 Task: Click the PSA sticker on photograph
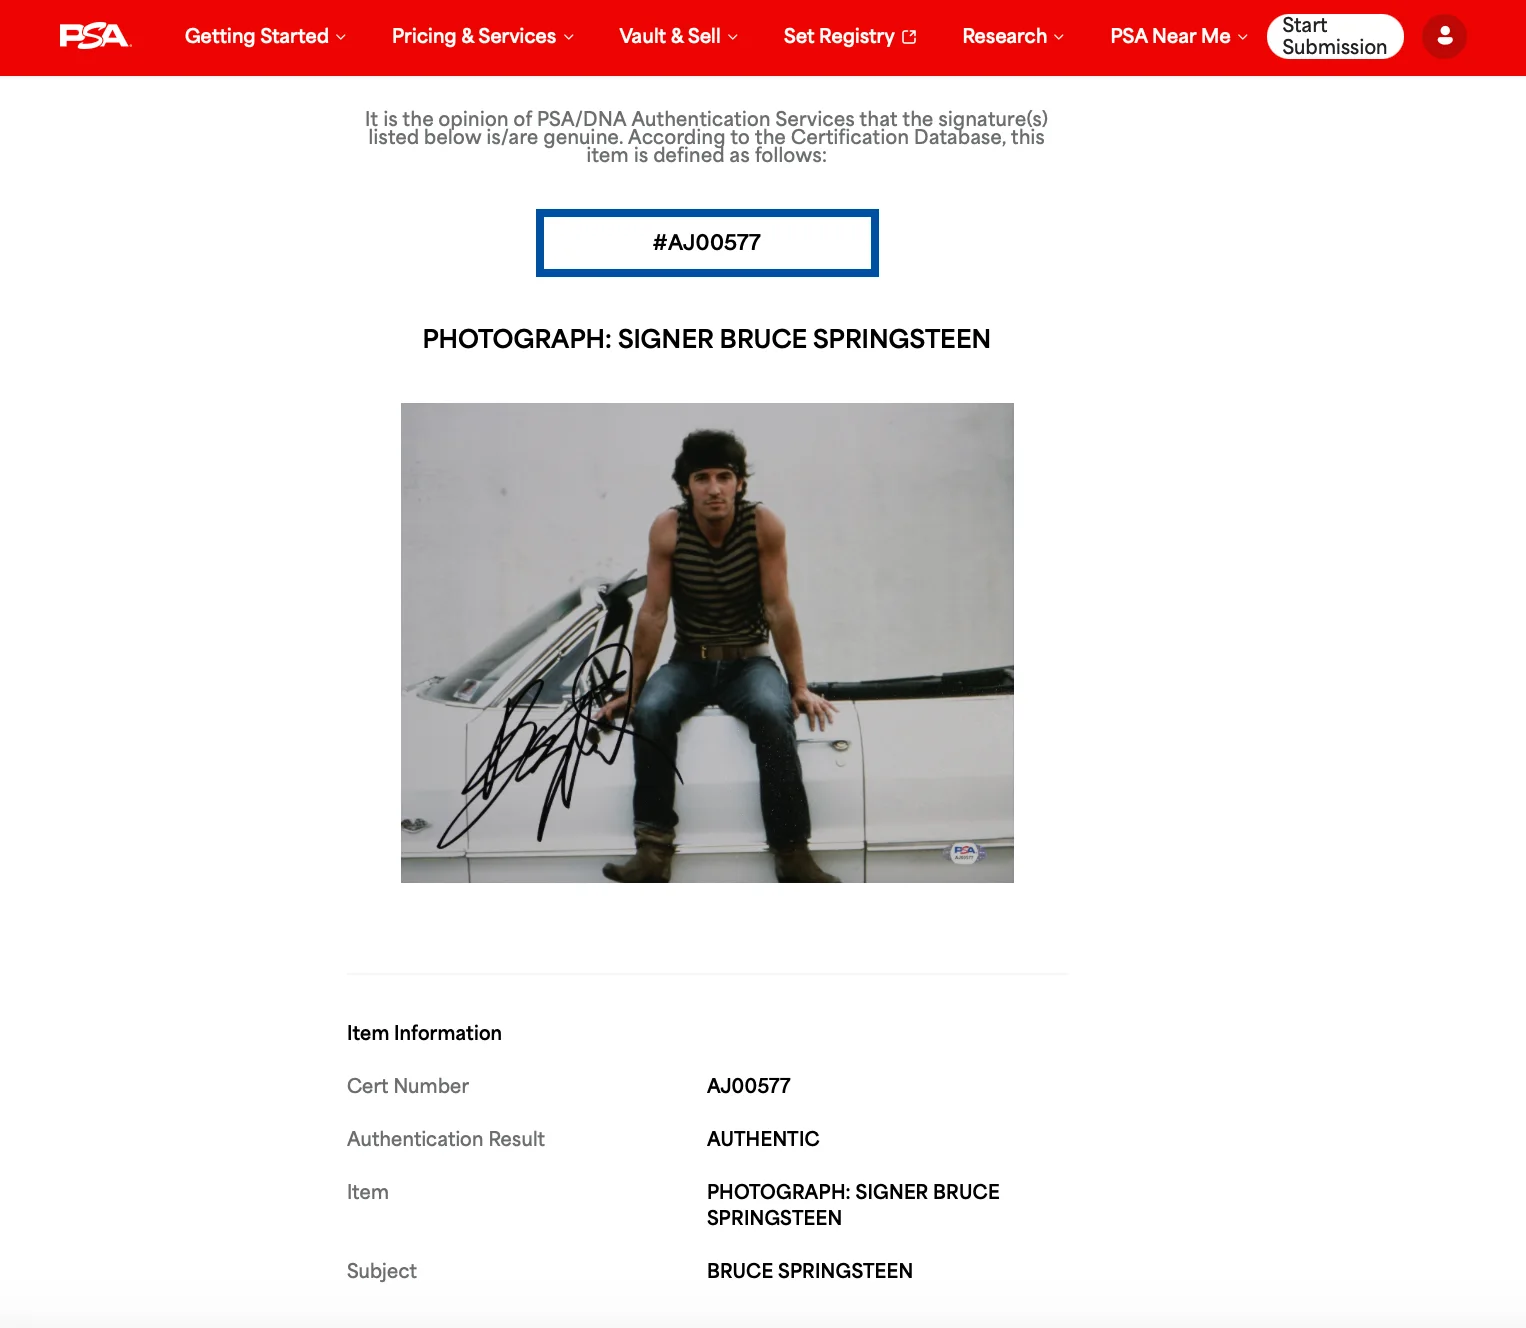coord(965,852)
